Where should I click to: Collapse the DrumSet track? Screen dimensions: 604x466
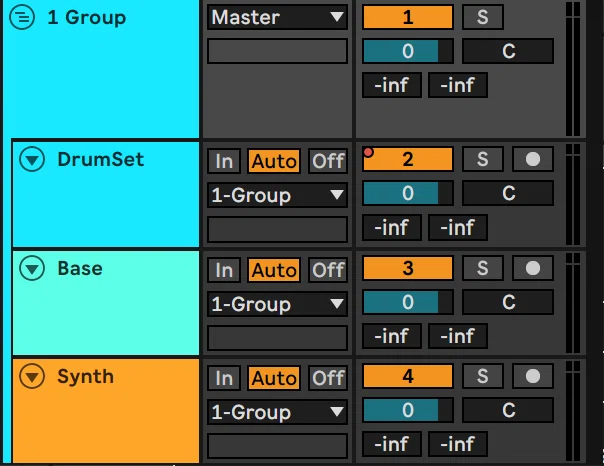[x=32, y=159]
